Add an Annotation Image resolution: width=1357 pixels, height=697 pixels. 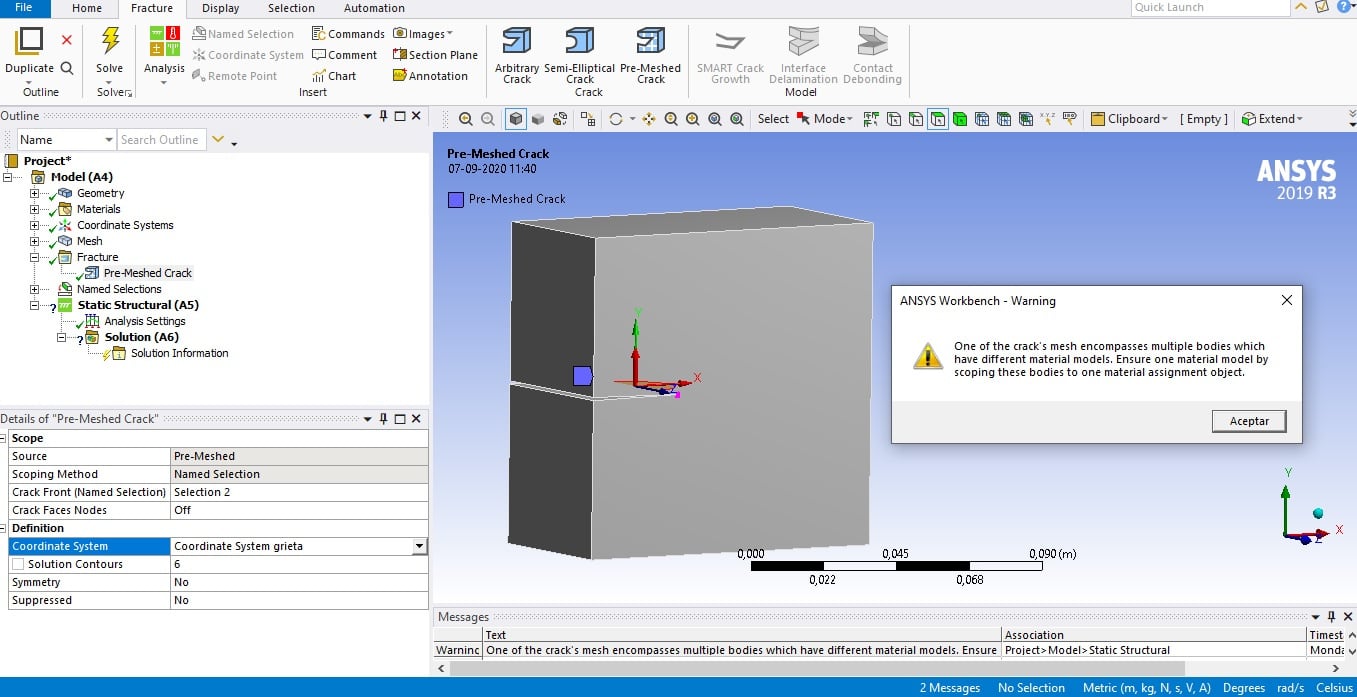click(x=430, y=76)
